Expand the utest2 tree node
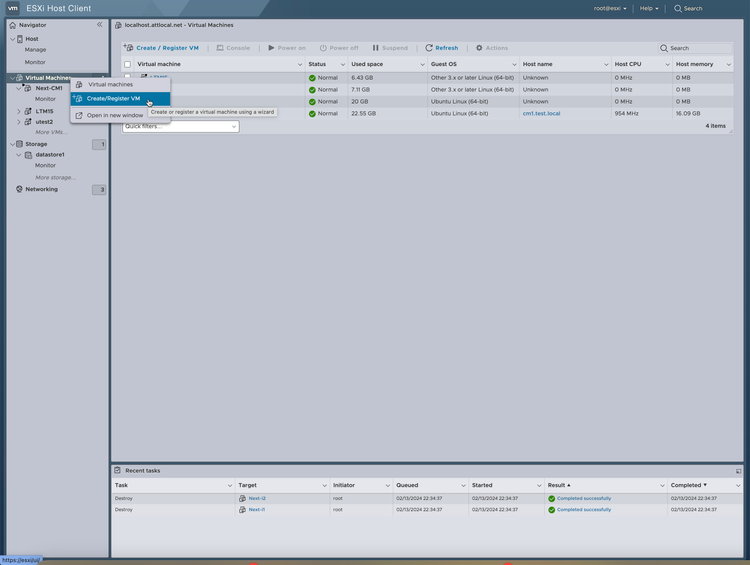The height and width of the screenshot is (565, 750). 18,122
